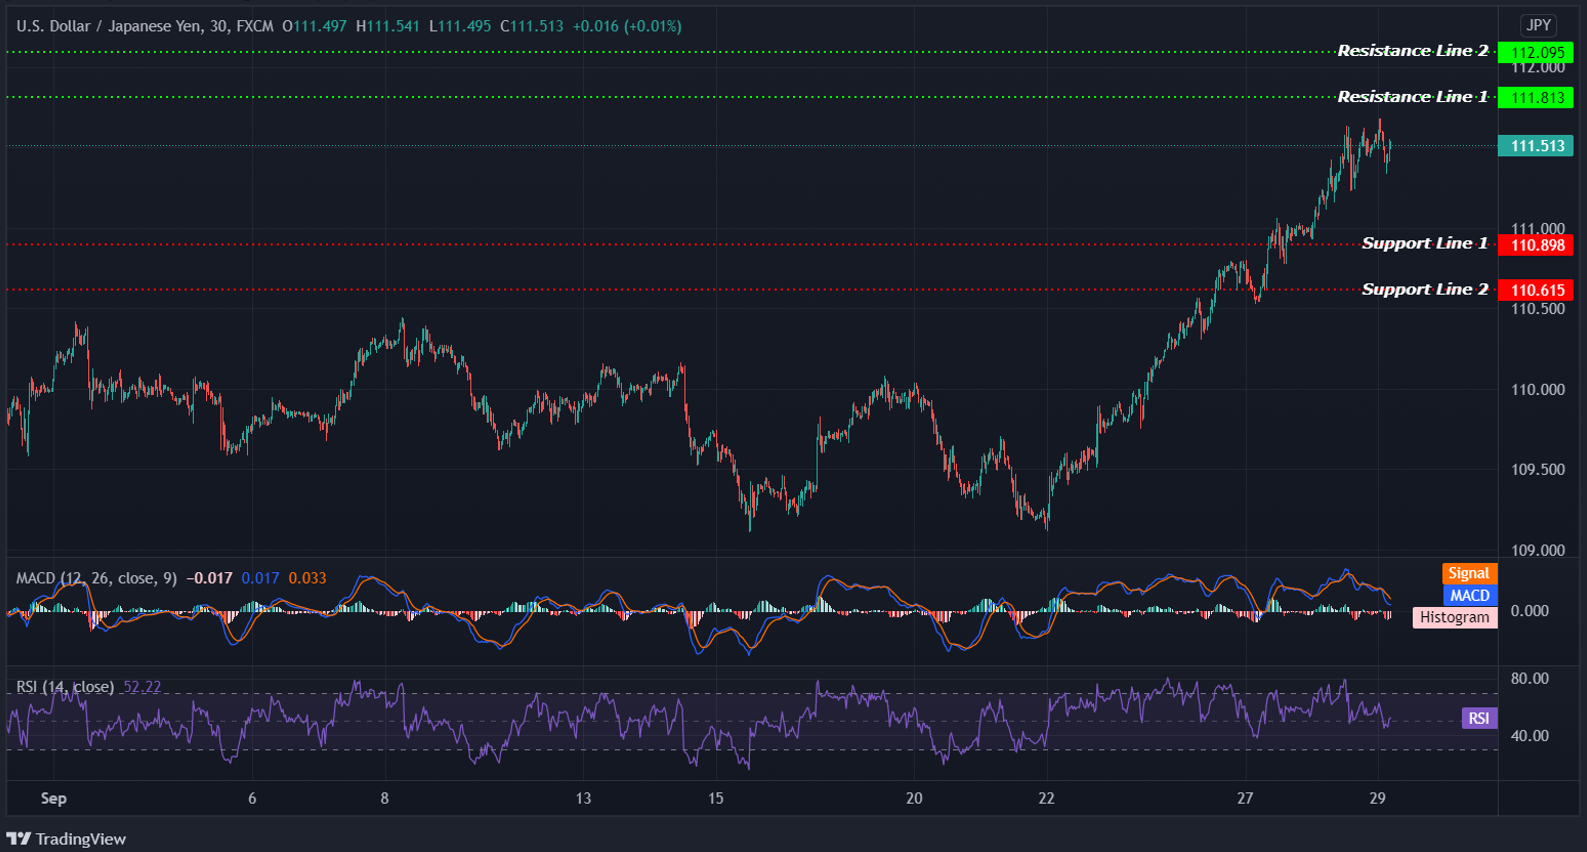The height and width of the screenshot is (852, 1587).
Task: Click the MACD value 0.017 in legend
Action: (x=260, y=578)
